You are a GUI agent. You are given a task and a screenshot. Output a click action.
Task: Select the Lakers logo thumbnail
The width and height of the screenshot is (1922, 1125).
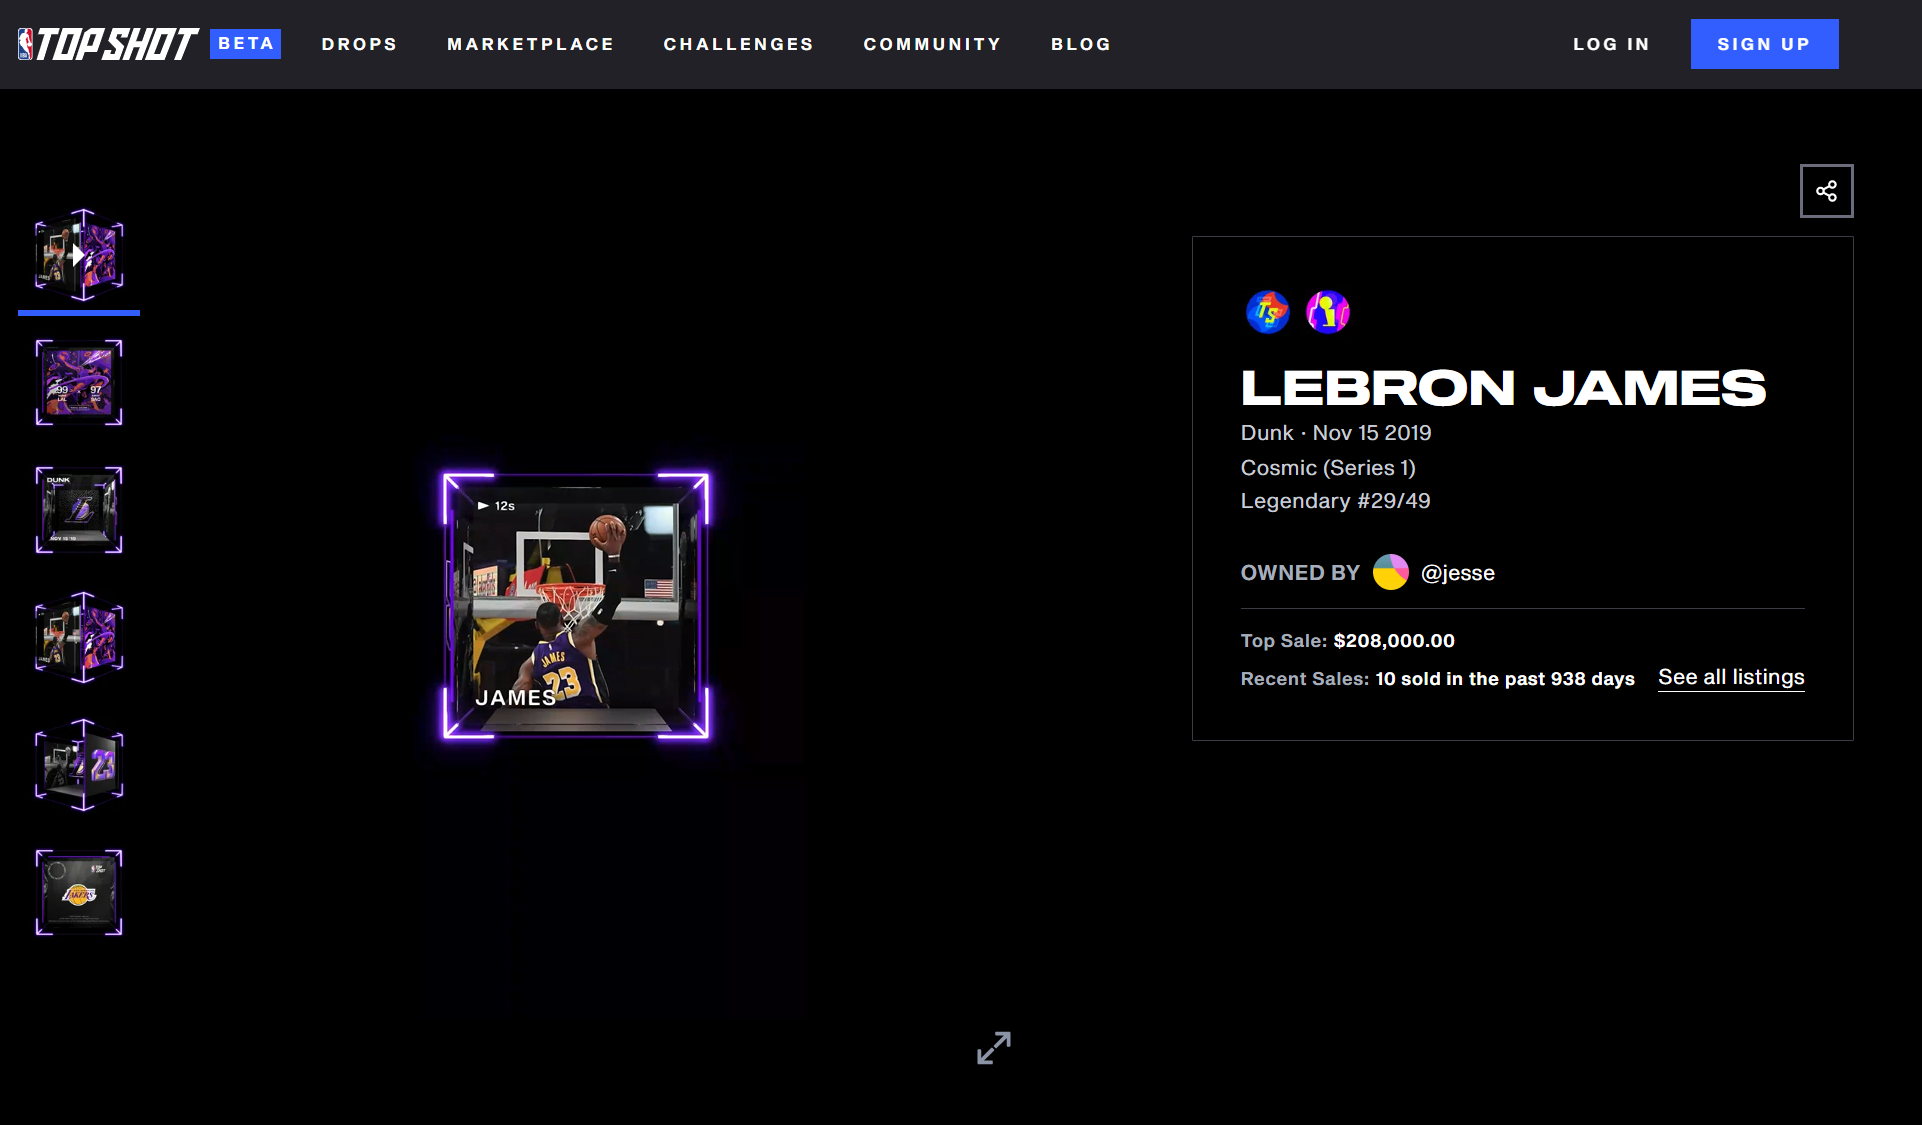pyautogui.click(x=79, y=892)
